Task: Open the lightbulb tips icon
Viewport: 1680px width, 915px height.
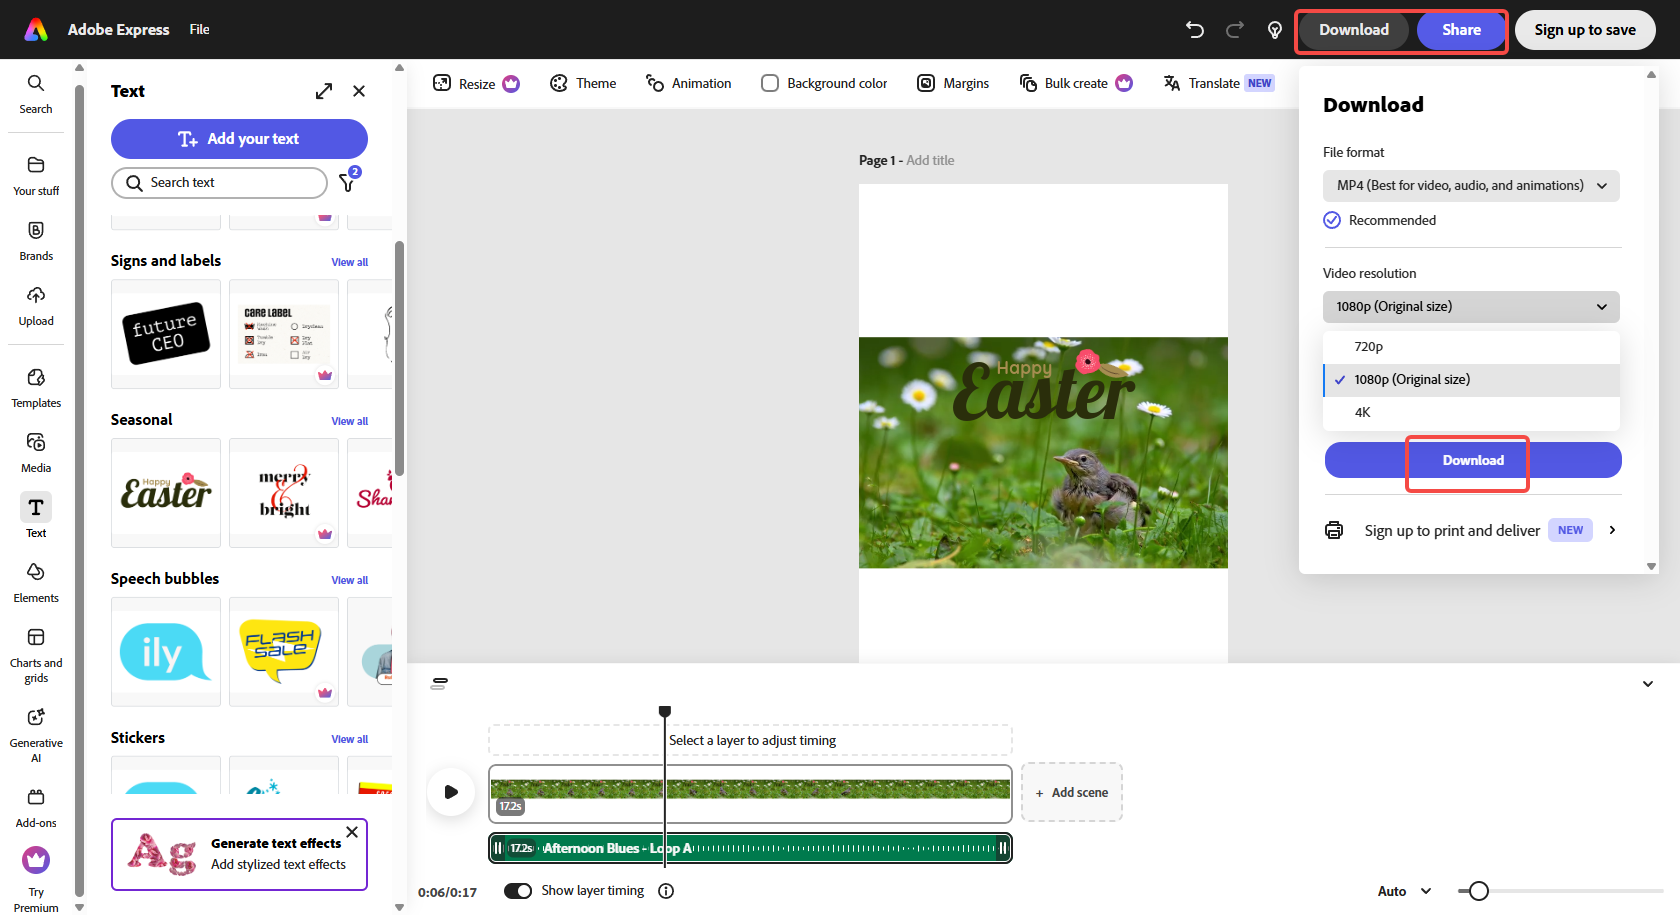Action: [1275, 30]
